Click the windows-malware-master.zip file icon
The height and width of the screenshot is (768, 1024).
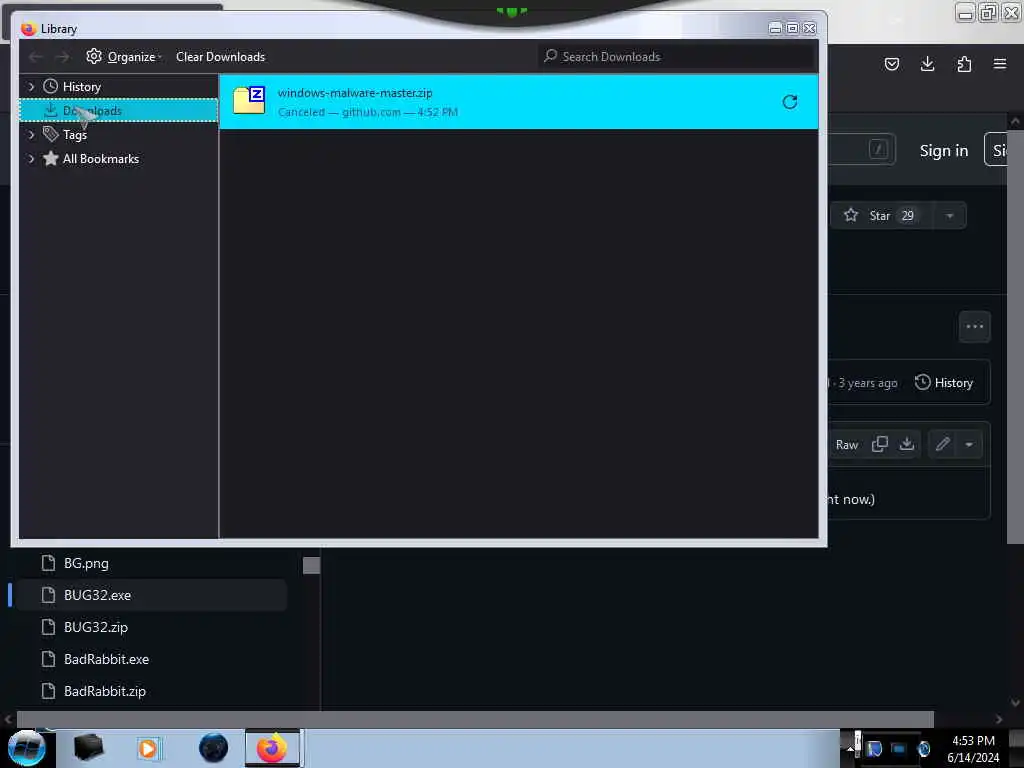pos(249,100)
